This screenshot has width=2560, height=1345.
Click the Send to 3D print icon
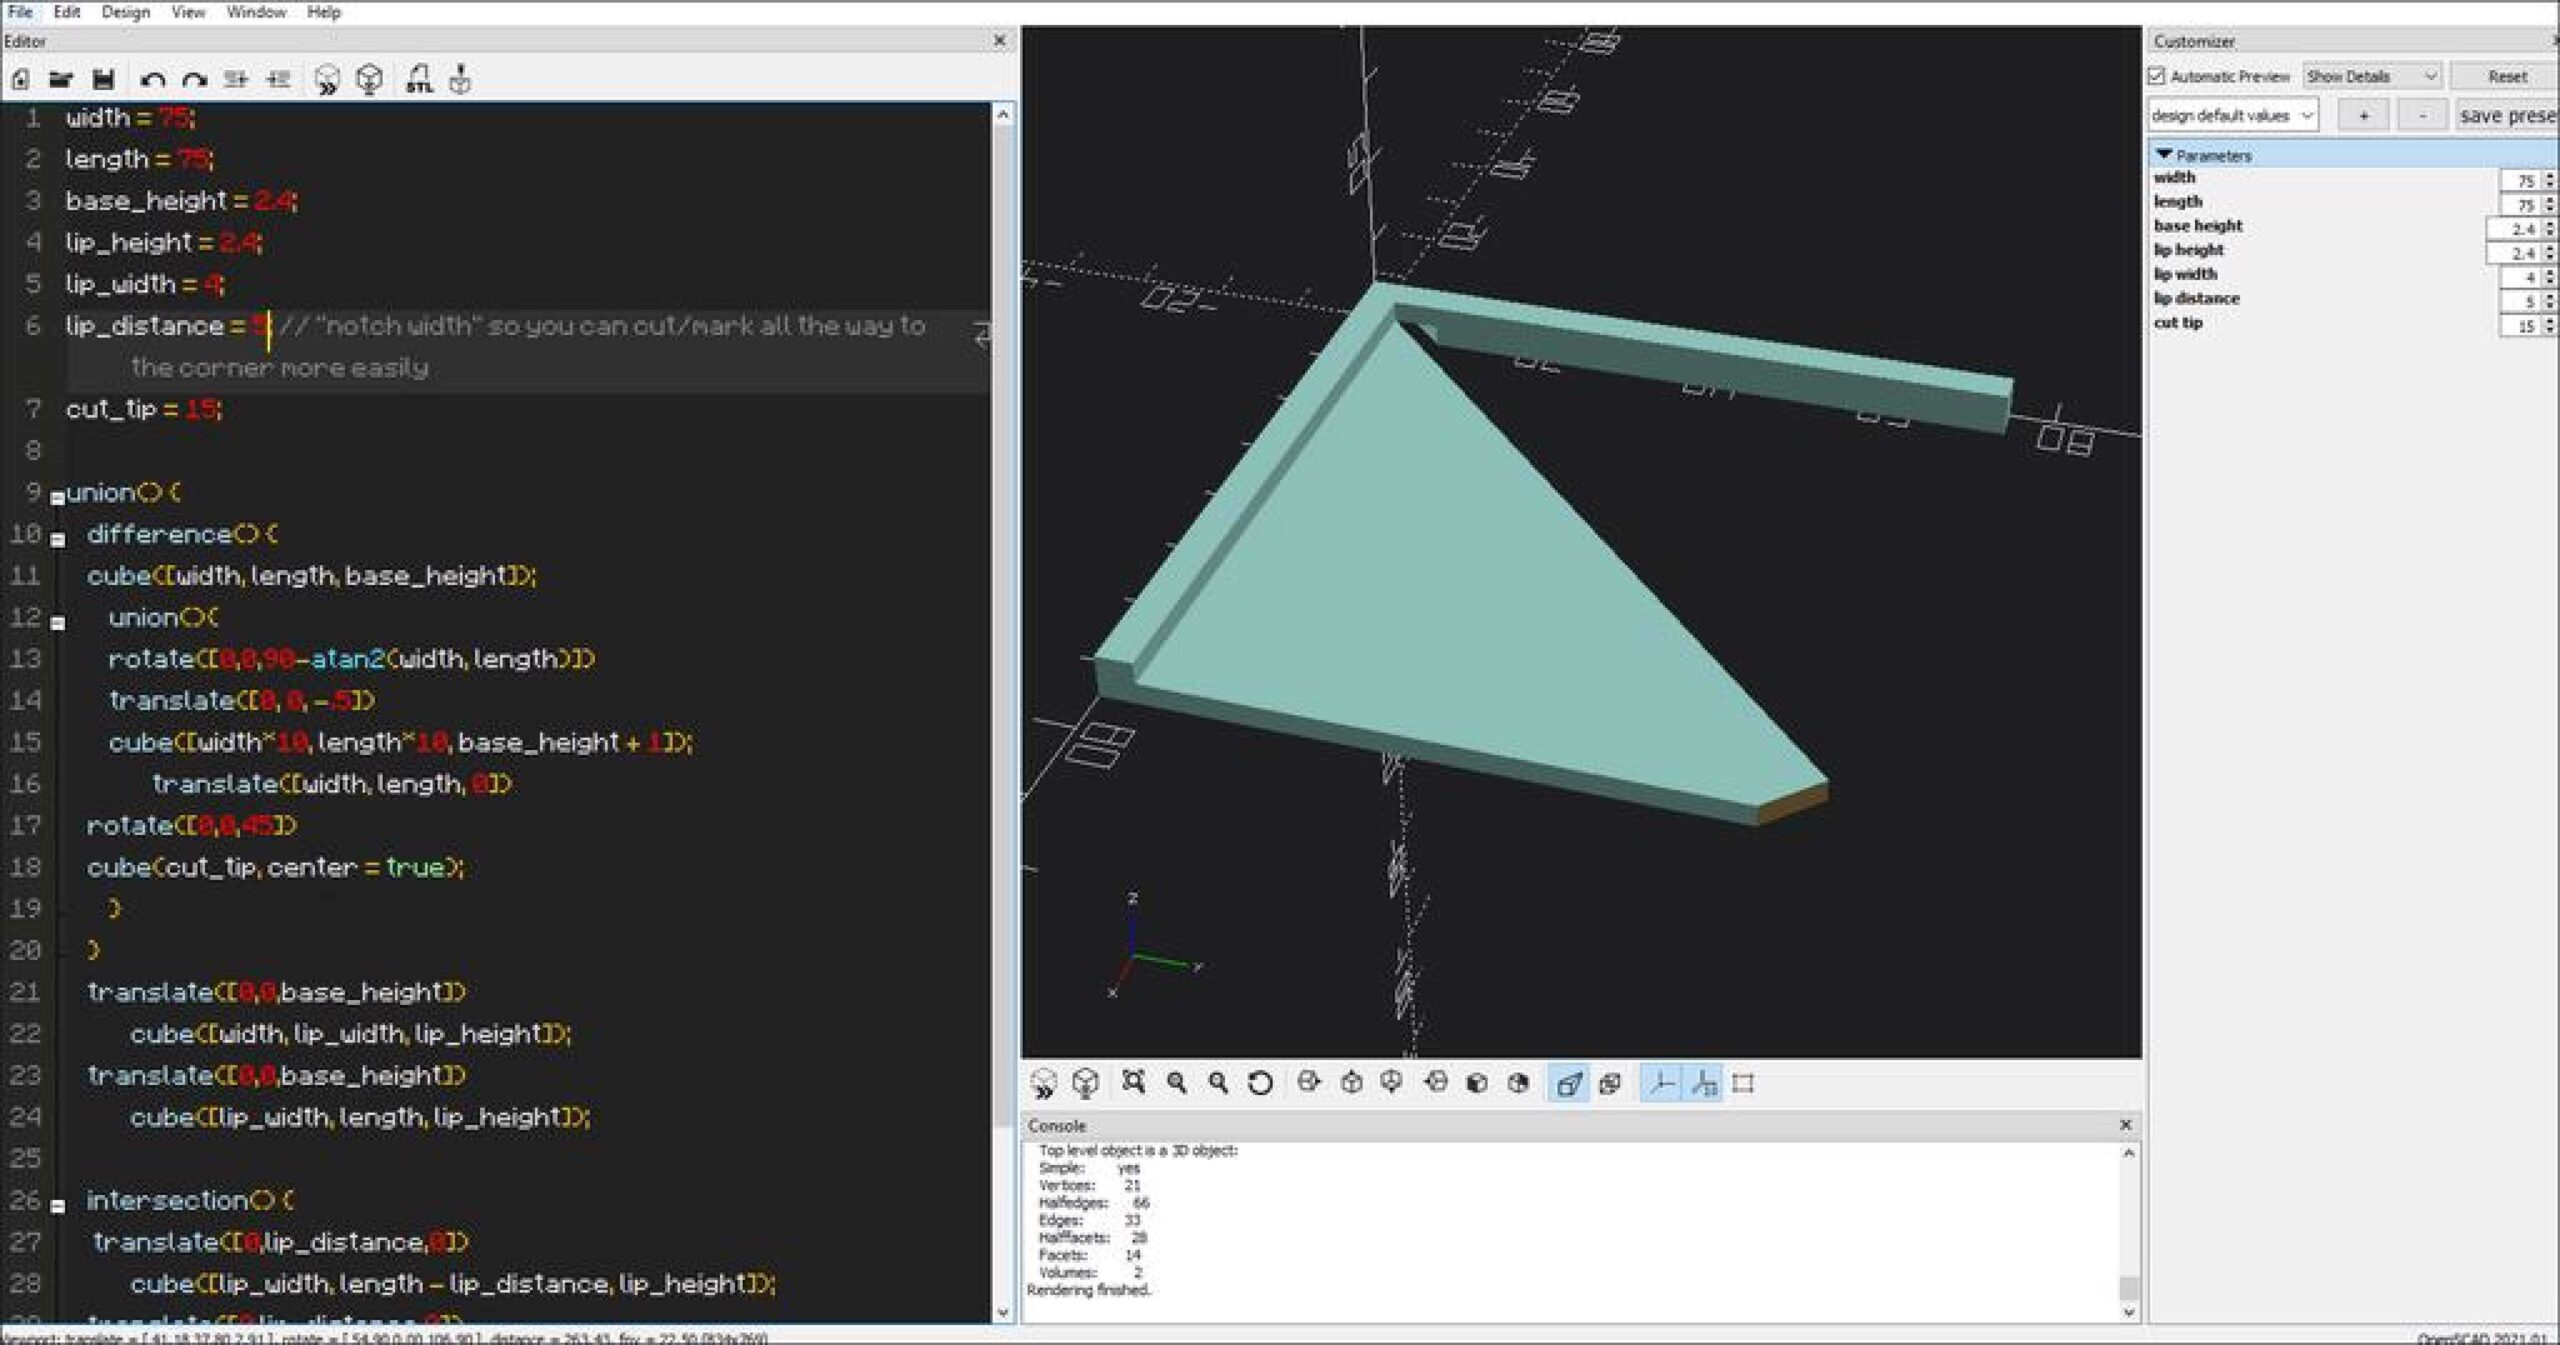pyautogui.click(x=460, y=79)
